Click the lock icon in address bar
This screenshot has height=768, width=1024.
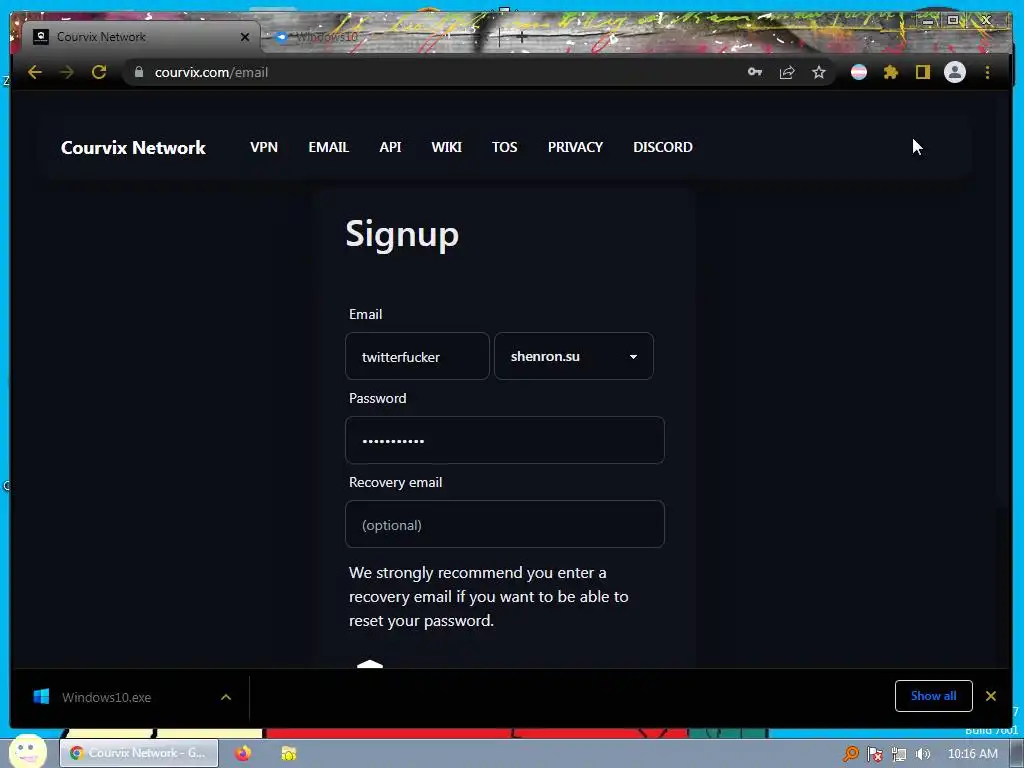click(x=138, y=72)
